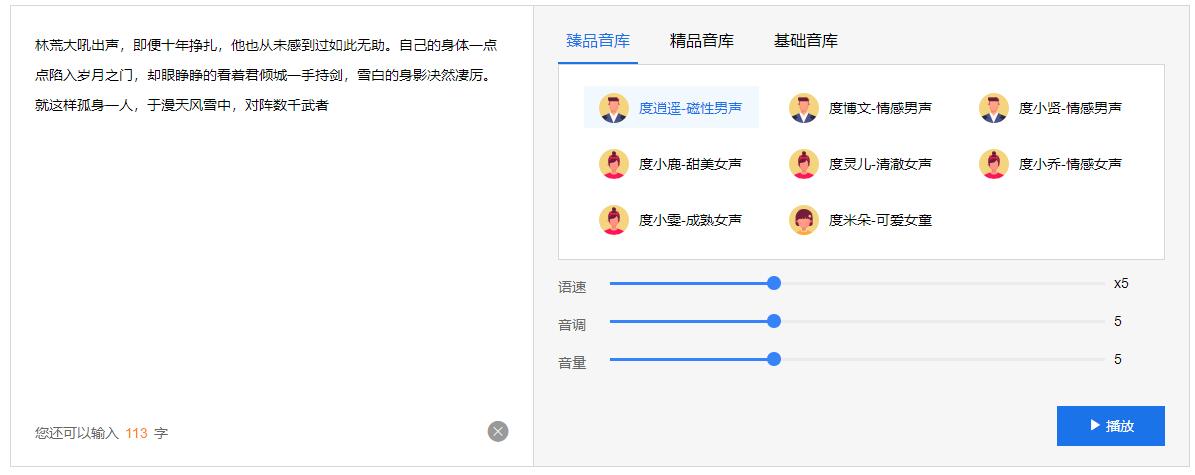The width and height of the screenshot is (1195, 475).
Task: Pick voice 度小贤-情感男声
Action: [x=1050, y=108]
